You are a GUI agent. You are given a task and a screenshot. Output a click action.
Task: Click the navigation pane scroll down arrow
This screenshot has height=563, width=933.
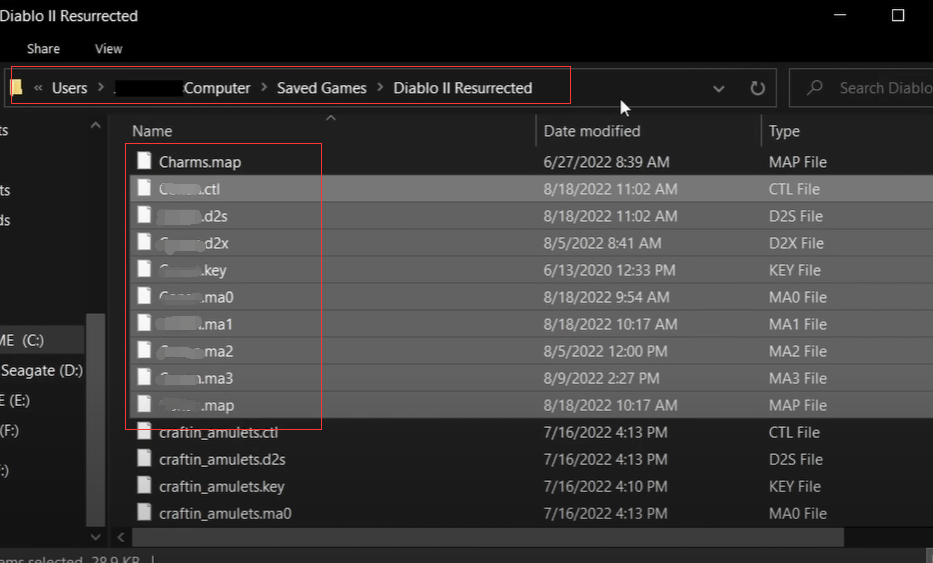tap(95, 537)
